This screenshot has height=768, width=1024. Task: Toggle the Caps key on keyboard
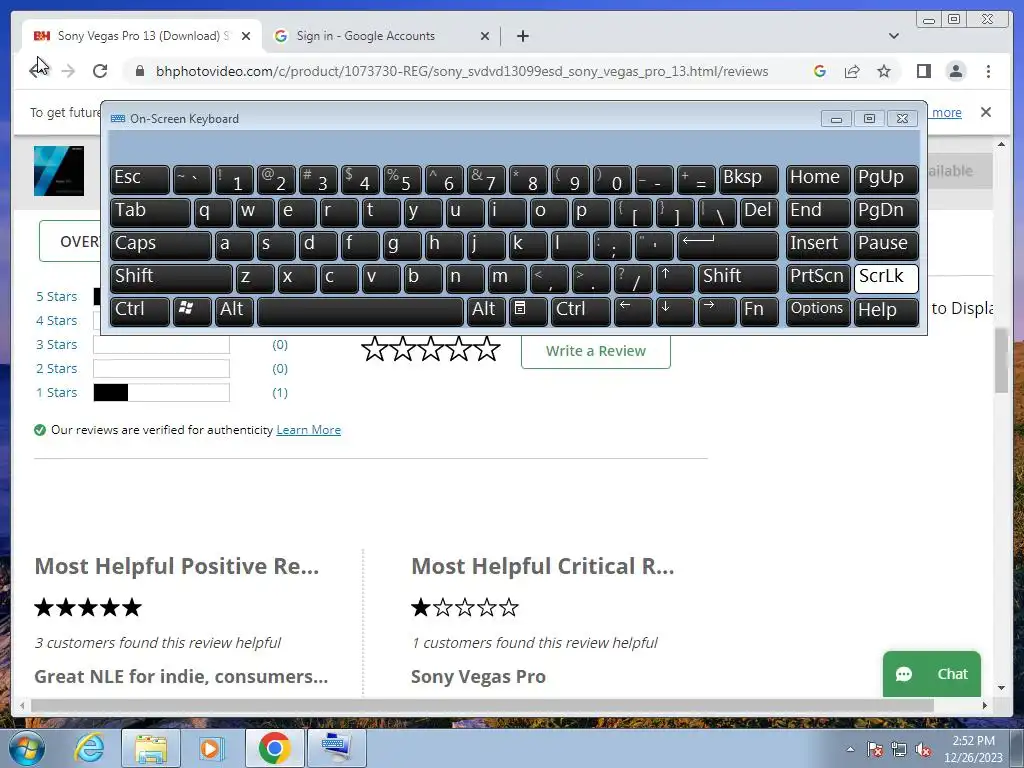(x=161, y=244)
